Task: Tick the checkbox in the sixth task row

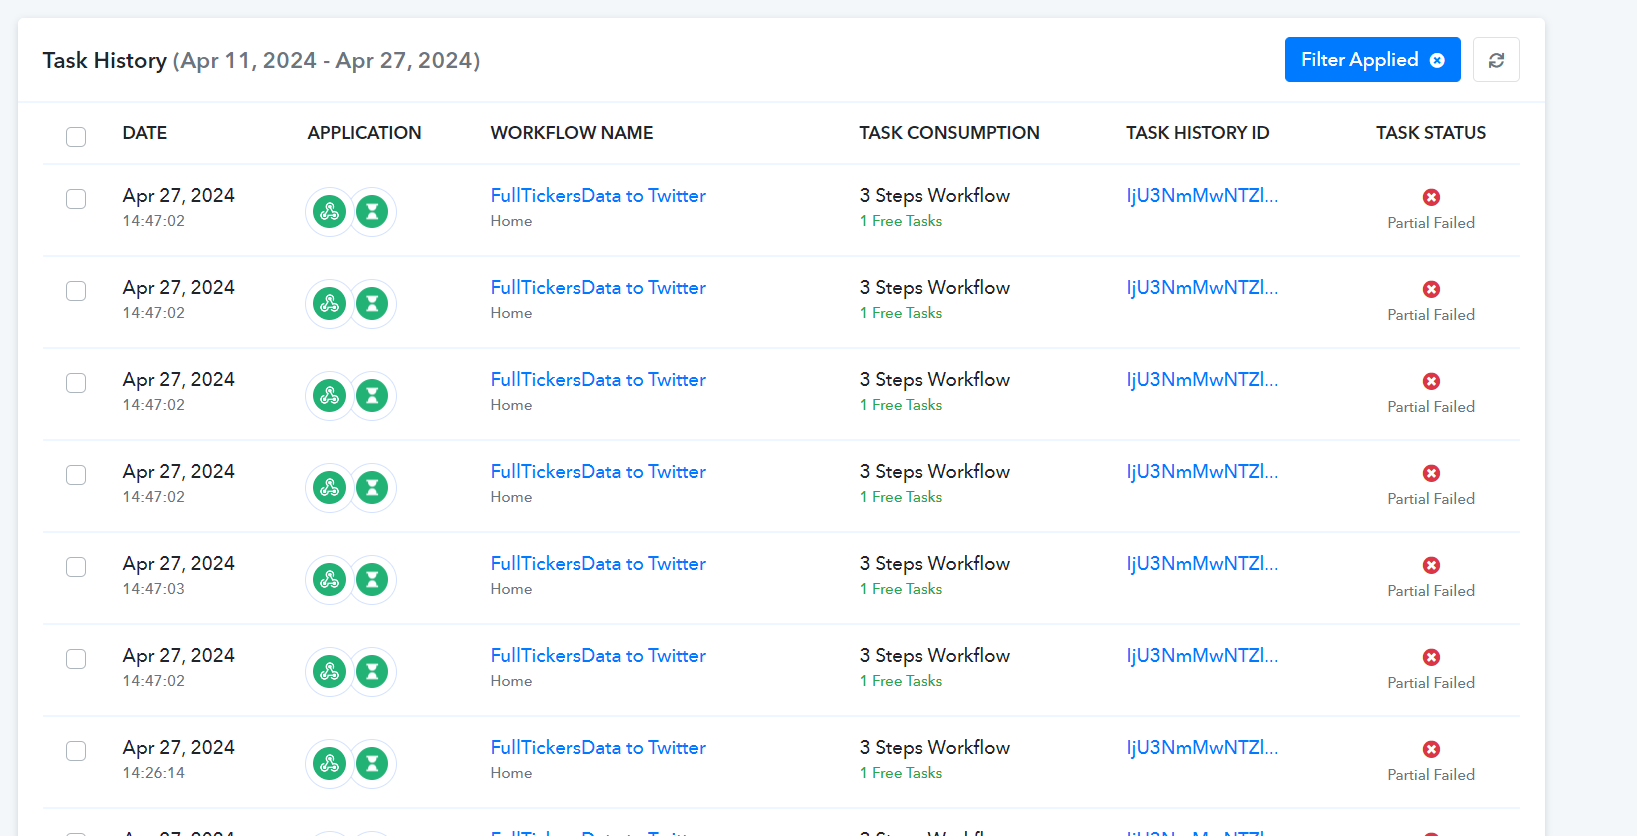Action: (76, 658)
